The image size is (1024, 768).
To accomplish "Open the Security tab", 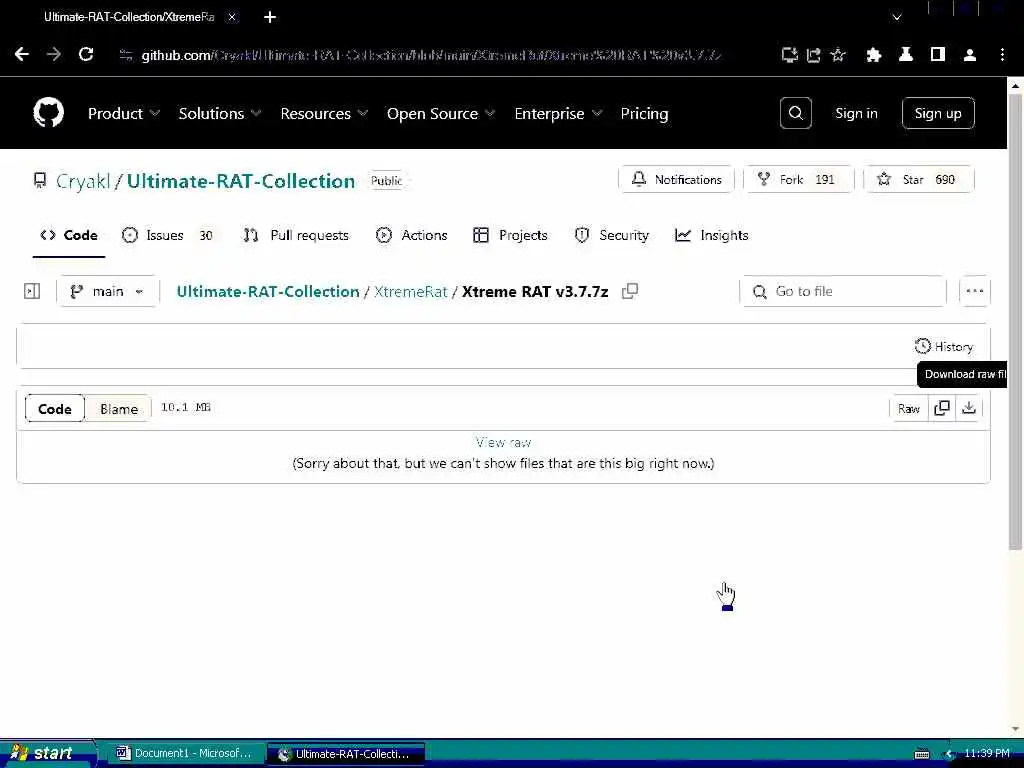I will (x=612, y=235).
